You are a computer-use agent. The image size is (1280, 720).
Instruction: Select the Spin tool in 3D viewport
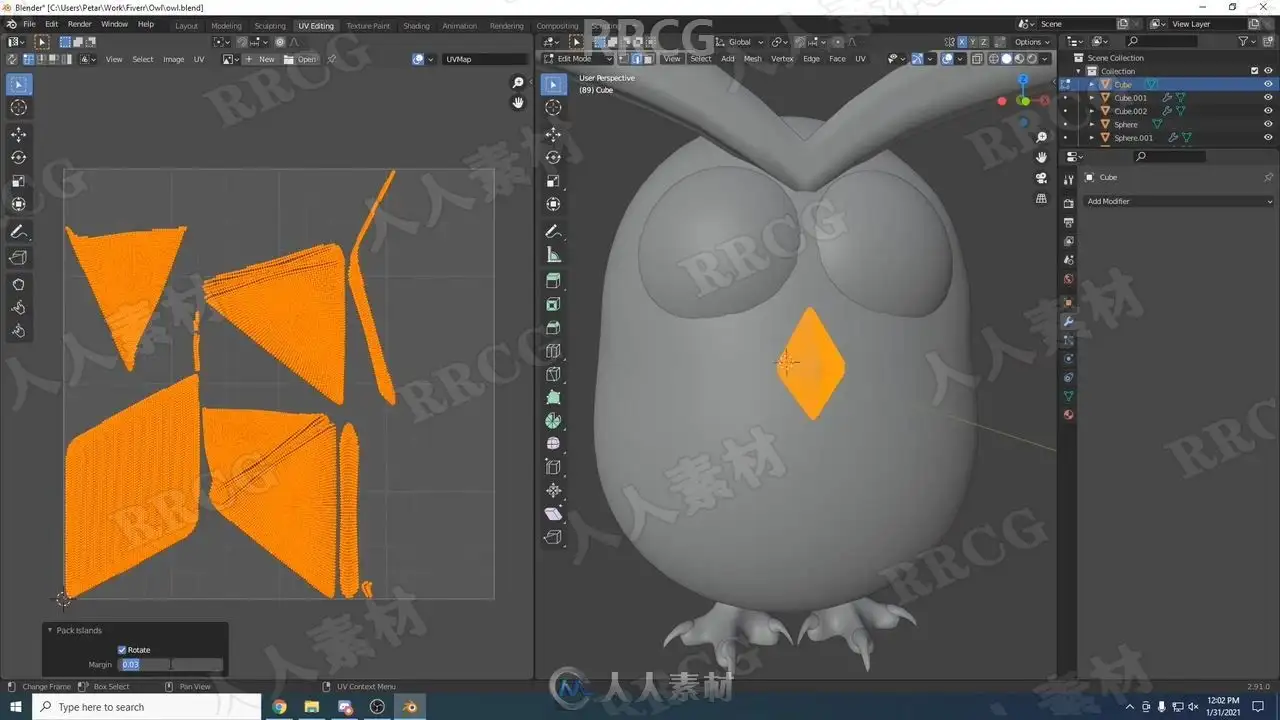click(554, 421)
